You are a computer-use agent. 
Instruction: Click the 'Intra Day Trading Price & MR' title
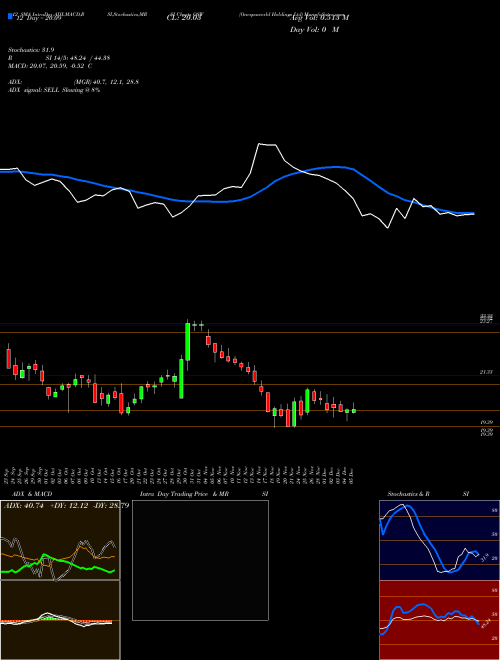point(184,494)
